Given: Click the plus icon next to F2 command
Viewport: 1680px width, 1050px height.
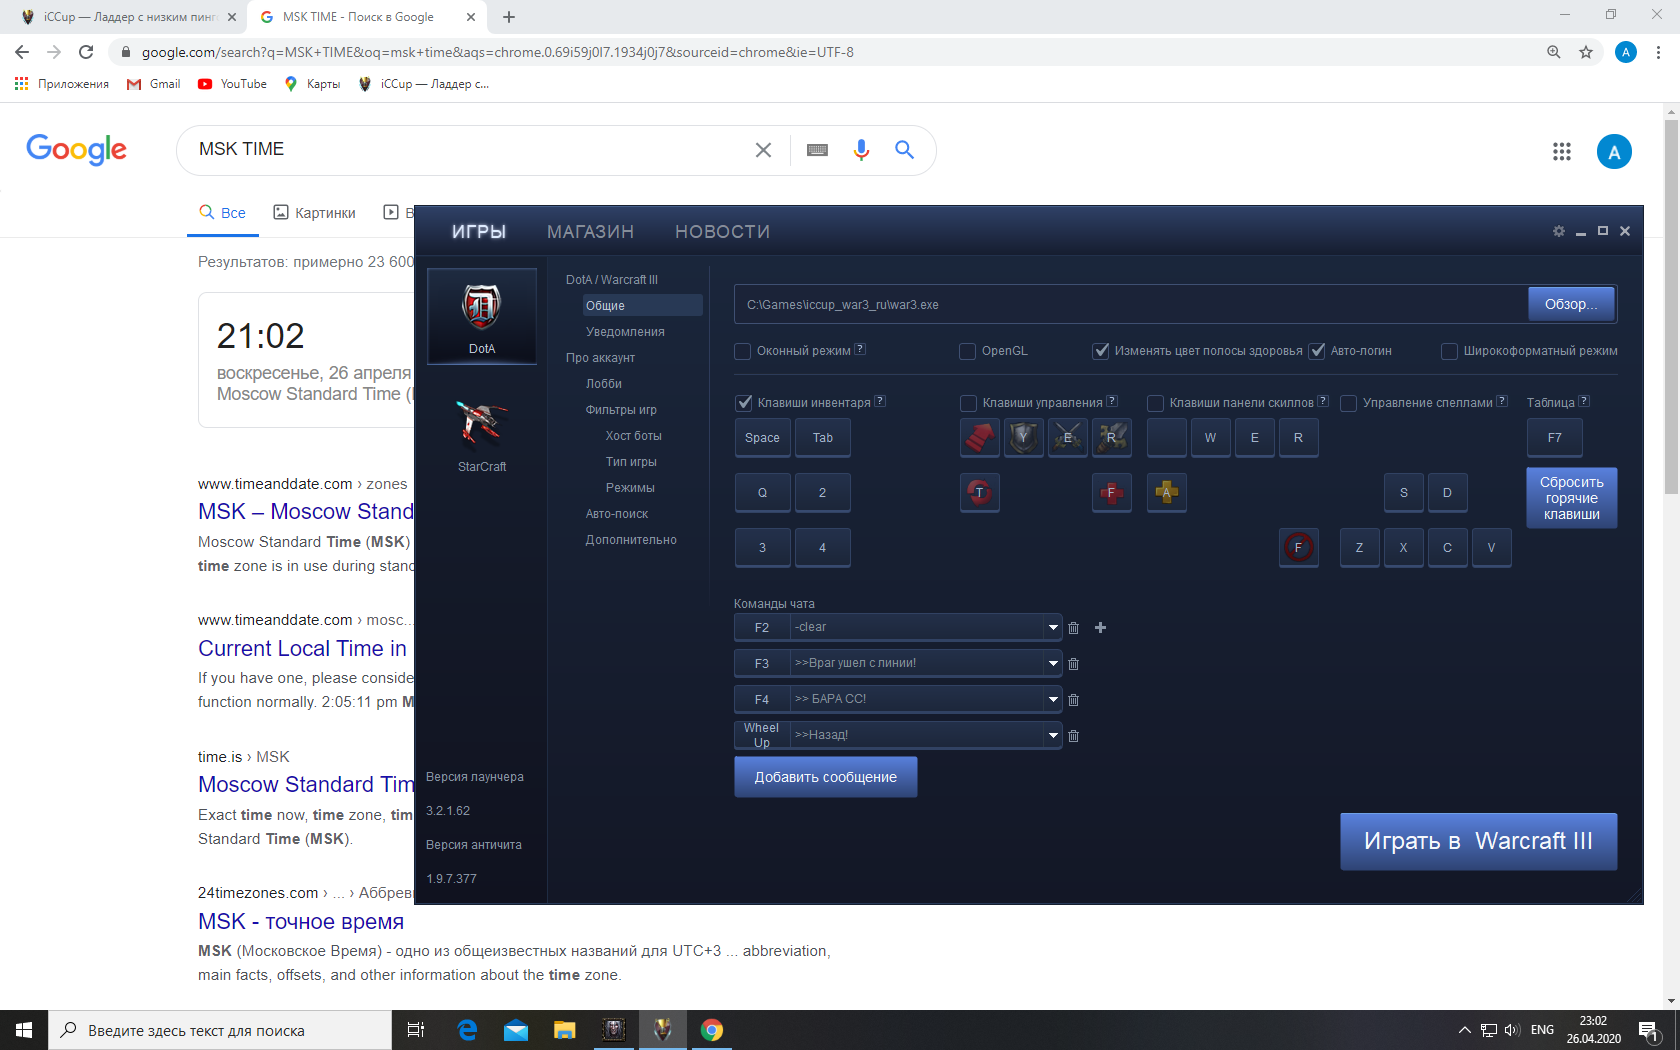Looking at the screenshot, I should tap(1100, 628).
